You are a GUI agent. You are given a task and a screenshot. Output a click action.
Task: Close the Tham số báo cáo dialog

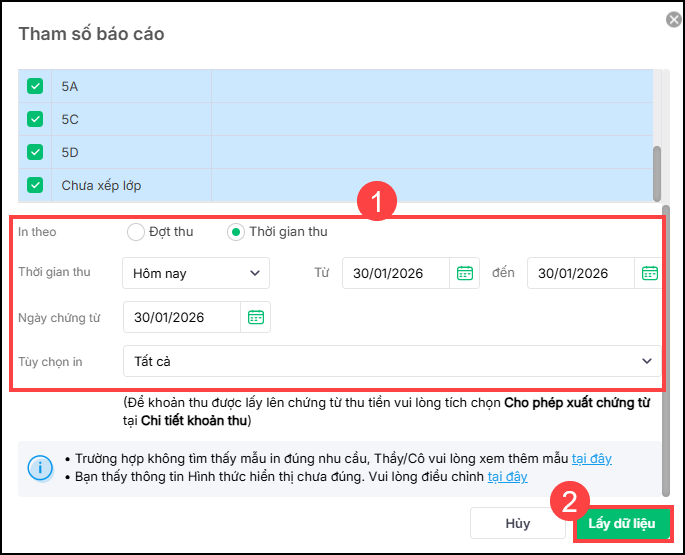[673, 19]
